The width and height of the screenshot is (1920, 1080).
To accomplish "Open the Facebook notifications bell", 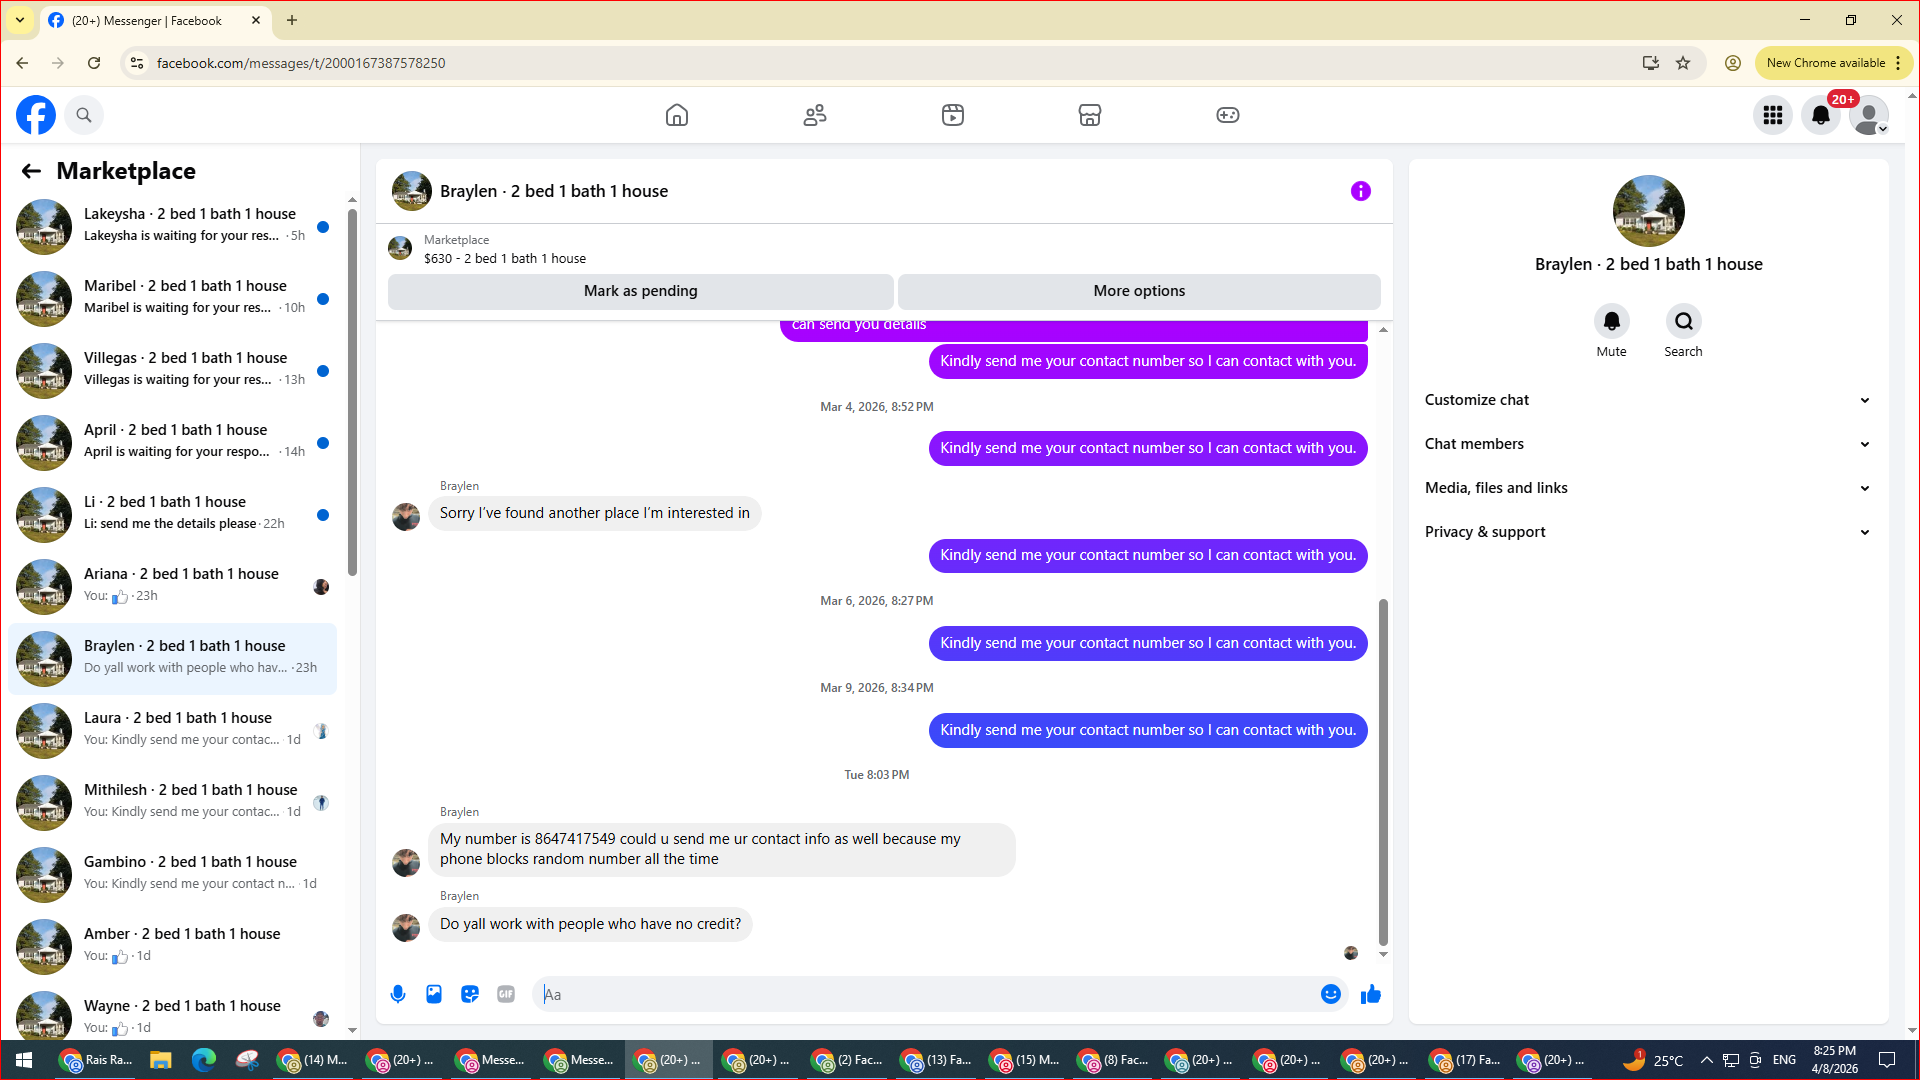I will (x=1821, y=115).
